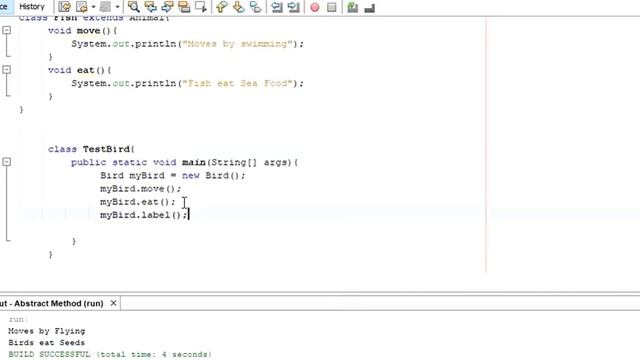Collapse the Fish move() method fold
This screenshot has height=360, width=640.
[7, 30]
